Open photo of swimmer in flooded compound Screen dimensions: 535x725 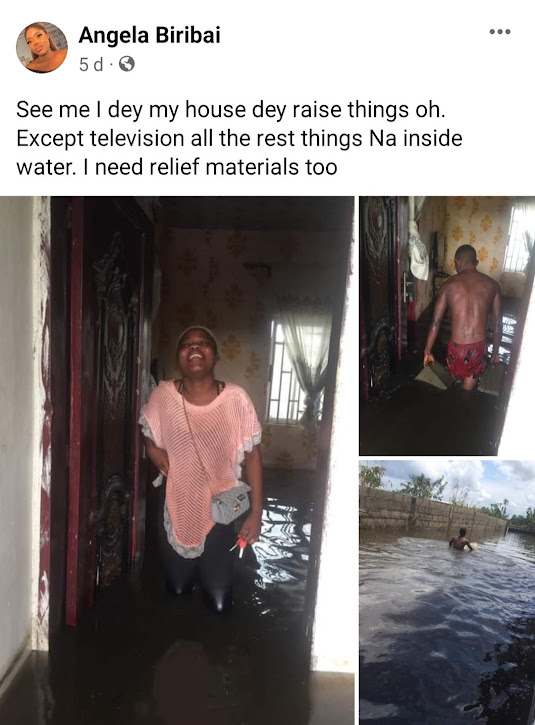pos(447,592)
